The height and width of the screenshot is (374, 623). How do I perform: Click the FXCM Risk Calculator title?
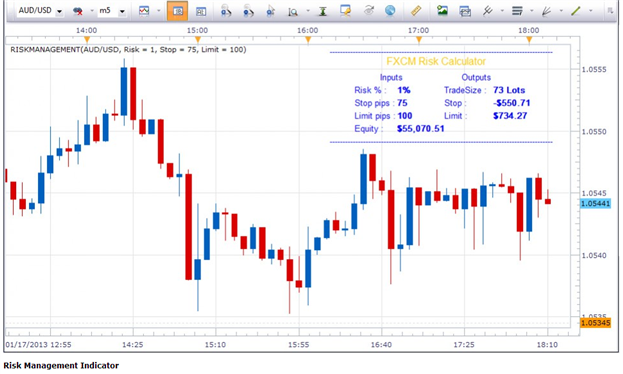pyautogui.click(x=436, y=61)
